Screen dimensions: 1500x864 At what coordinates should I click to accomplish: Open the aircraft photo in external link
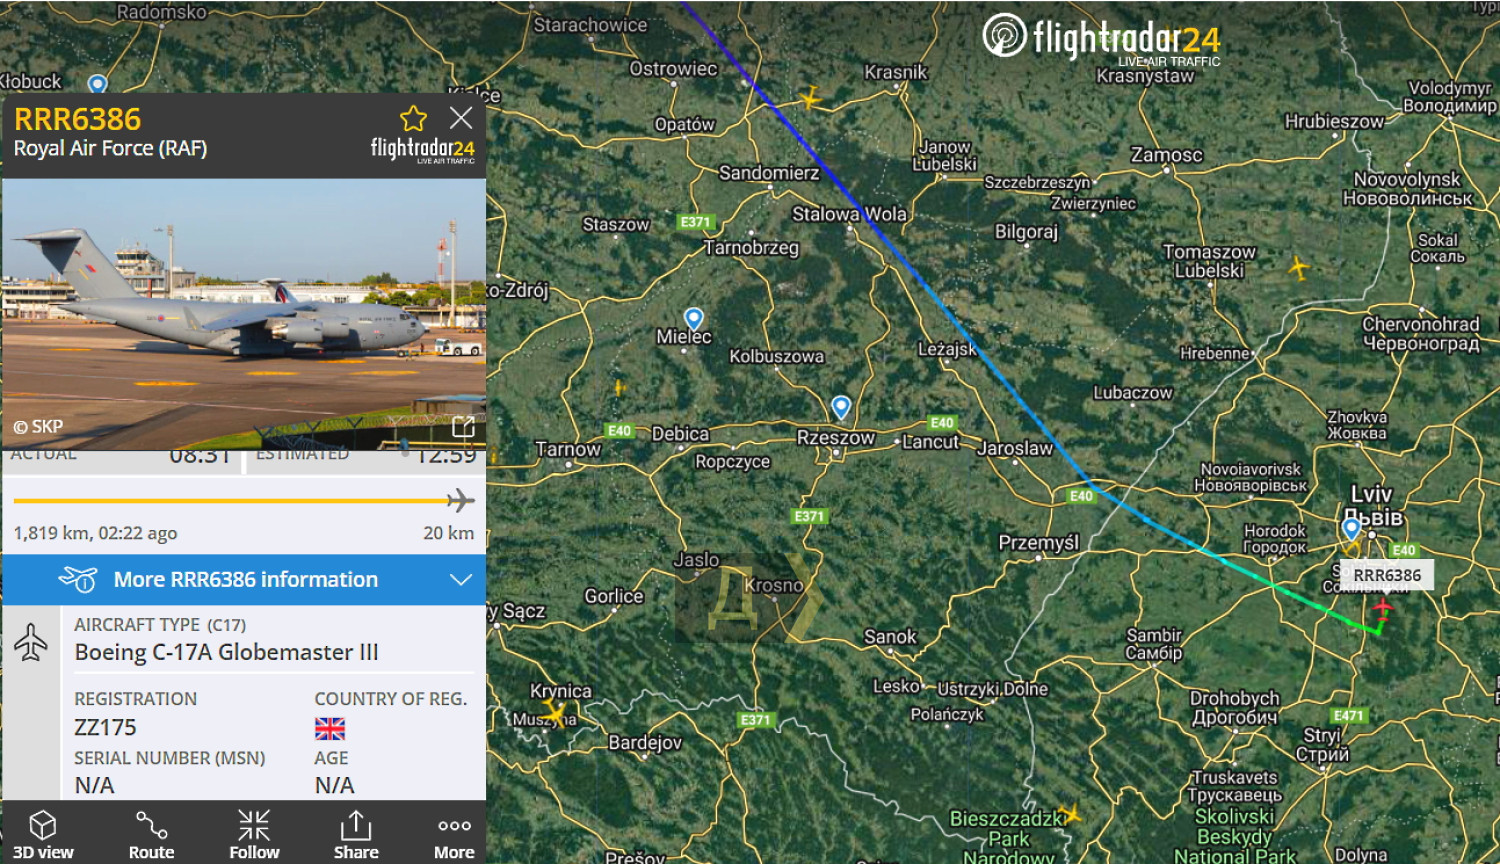point(463,427)
